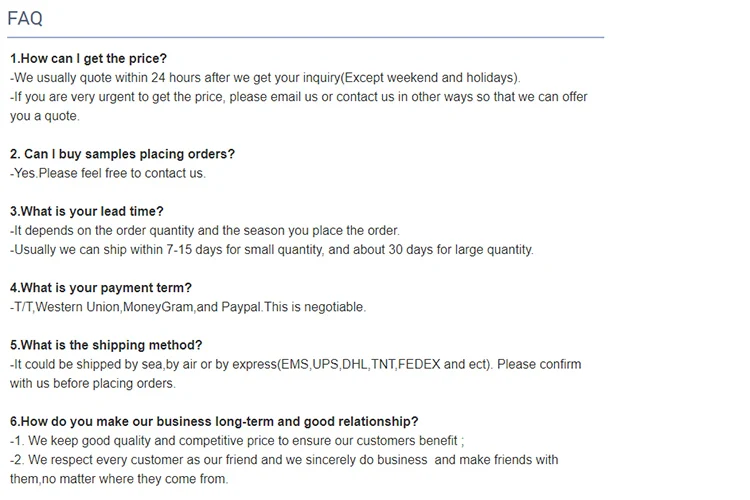Click the answer about good quality and competitive price
Viewport: 750px width, 500px height.
pyautogui.click(x=237, y=441)
